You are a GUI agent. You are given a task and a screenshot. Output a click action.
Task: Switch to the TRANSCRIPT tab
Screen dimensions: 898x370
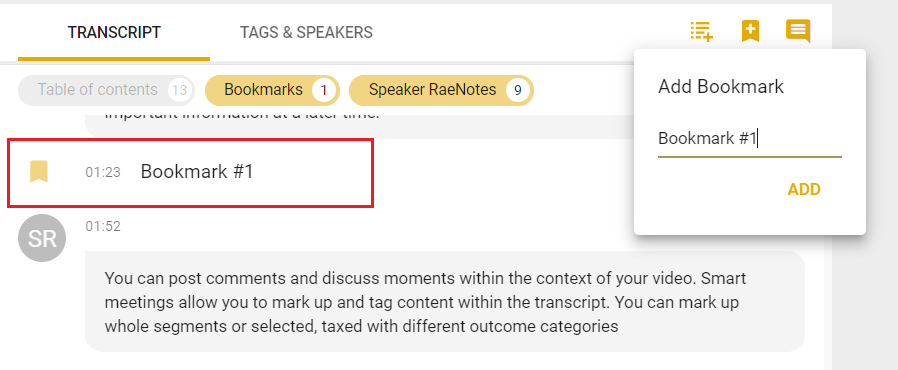click(114, 33)
